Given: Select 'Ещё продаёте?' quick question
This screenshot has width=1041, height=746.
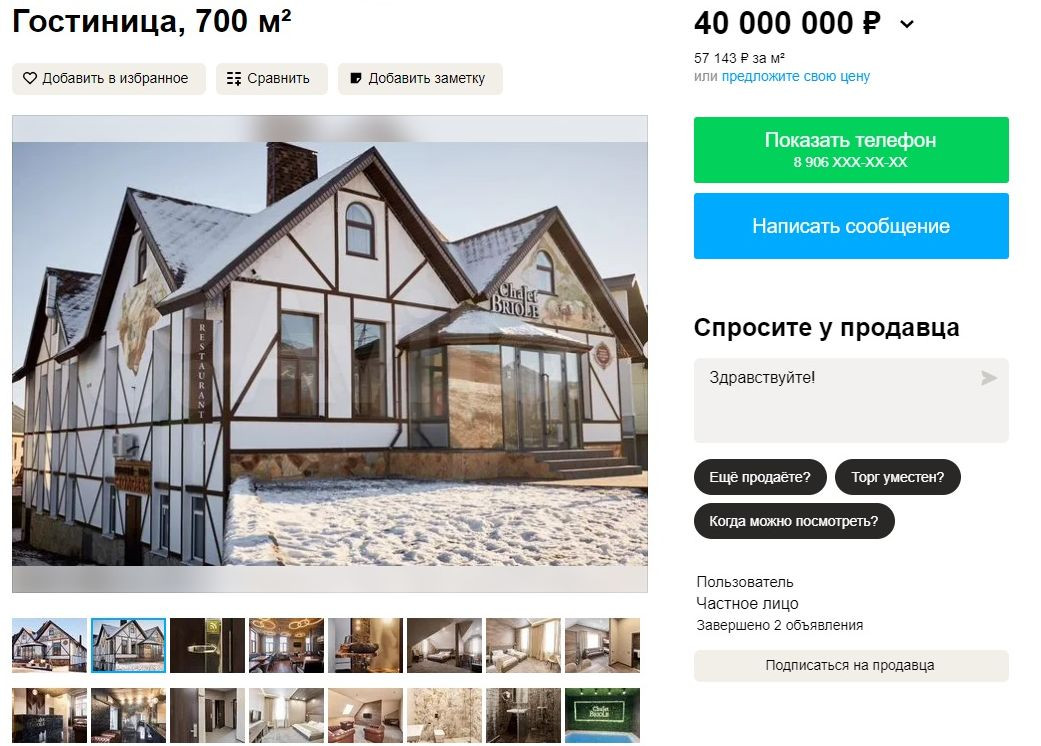Looking at the screenshot, I should pos(760,477).
